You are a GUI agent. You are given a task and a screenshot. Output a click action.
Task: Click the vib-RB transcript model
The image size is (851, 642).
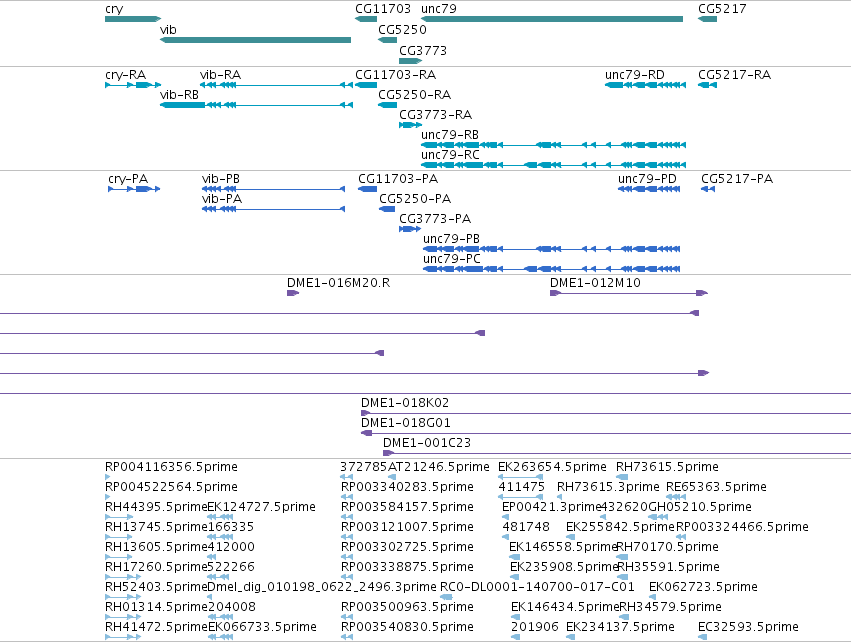[256, 105]
